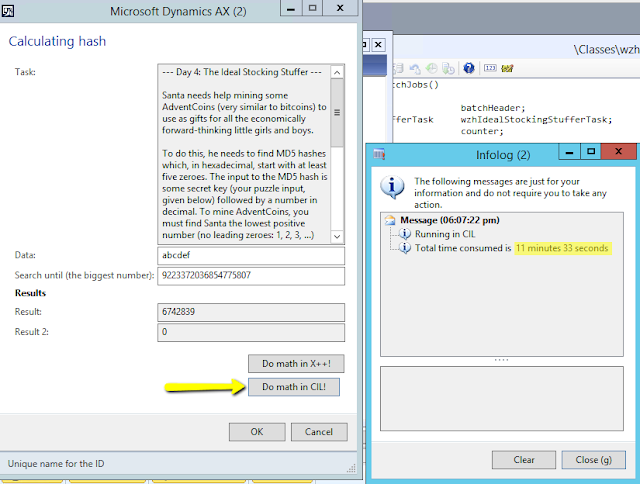The width and height of the screenshot is (640, 484).
Task: Click the blue Help question mark icon in code editor
Action: (x=469, y=68)
